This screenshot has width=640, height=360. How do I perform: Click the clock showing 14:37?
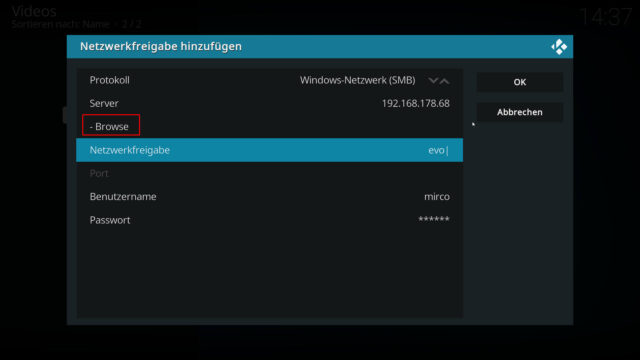(x=606, y=17)
